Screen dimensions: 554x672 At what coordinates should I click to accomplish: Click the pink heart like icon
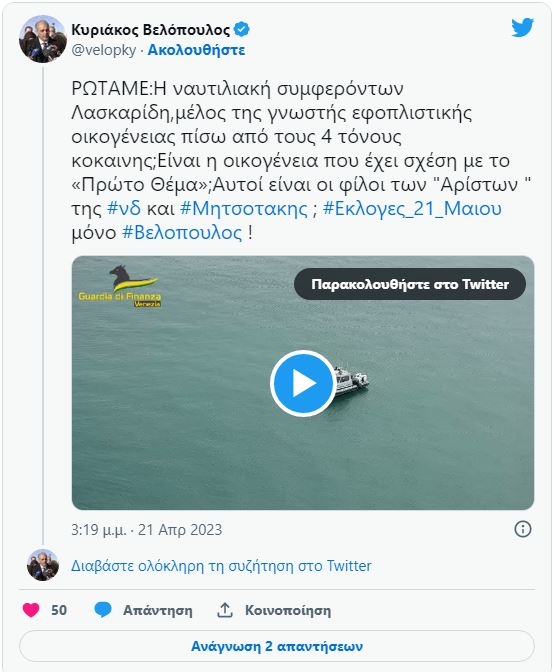(31, 609)
